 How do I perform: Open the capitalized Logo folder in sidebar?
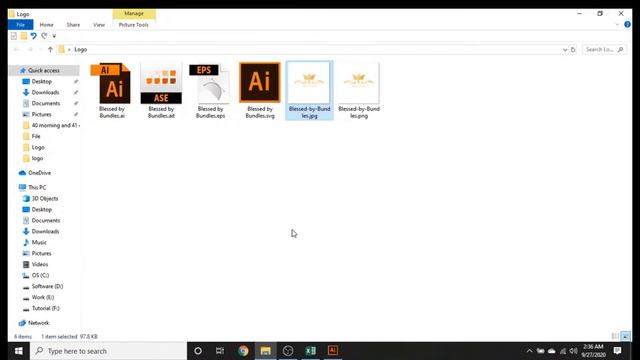pos(38,147)
